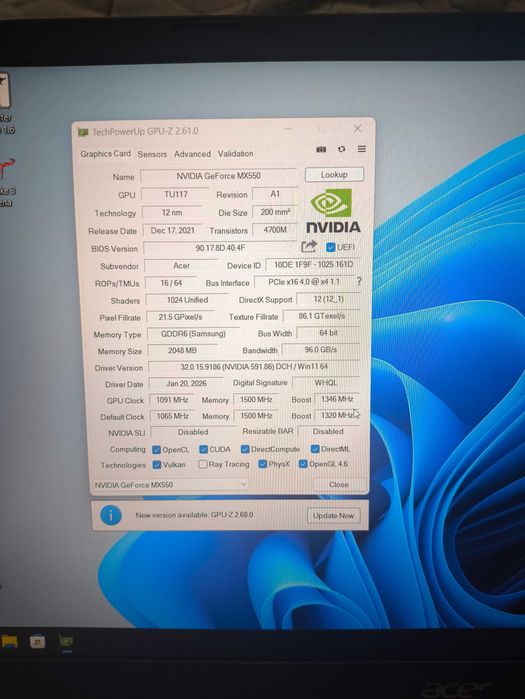The height and width of the screenshot is (699, 525).
Task: Open the GPU-Z hamburger menu
Action: (x=362, y=149)
